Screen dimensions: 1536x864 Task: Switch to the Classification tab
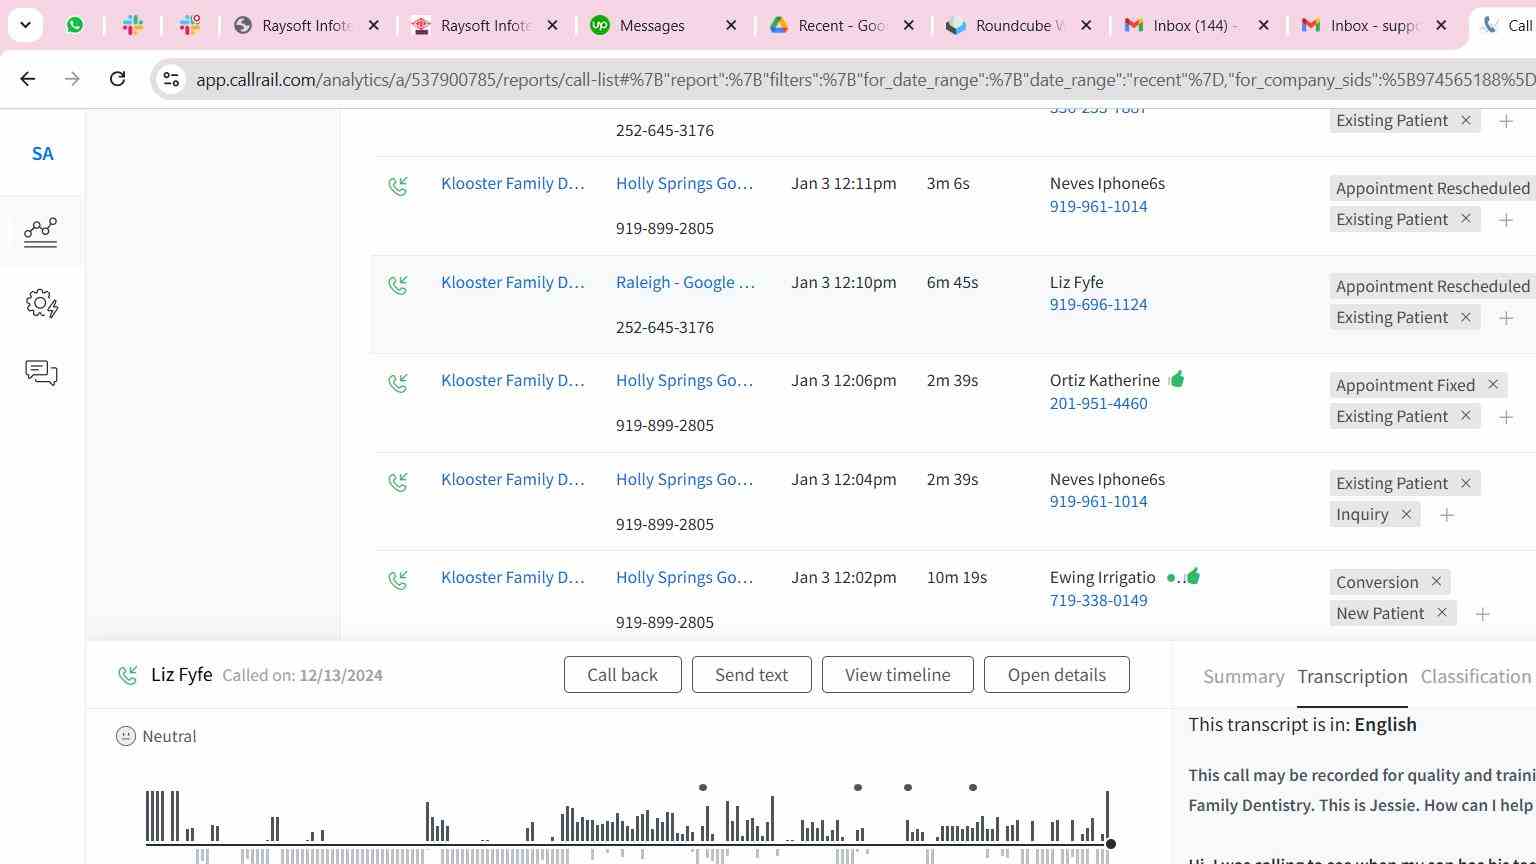[1476, 677]
